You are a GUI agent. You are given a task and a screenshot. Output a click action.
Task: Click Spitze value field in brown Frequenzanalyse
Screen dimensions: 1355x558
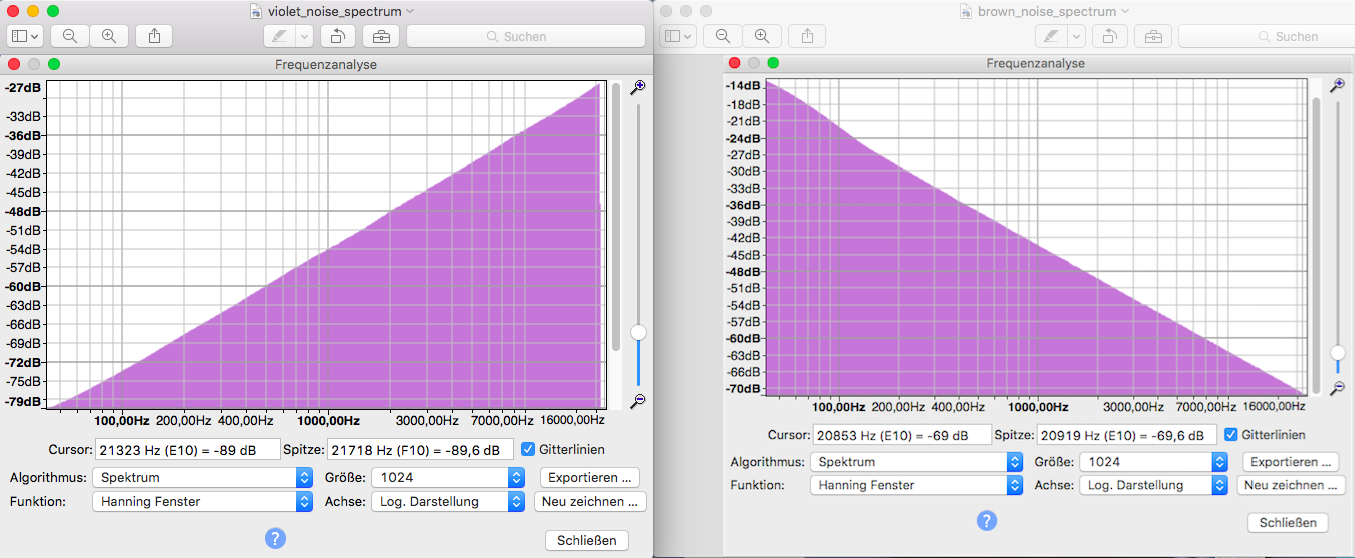(x=1127, y=435)
